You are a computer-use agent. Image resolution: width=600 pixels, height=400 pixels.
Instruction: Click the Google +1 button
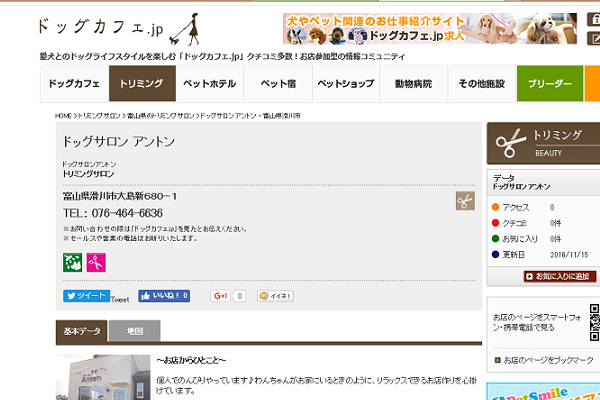pos(221,296)
